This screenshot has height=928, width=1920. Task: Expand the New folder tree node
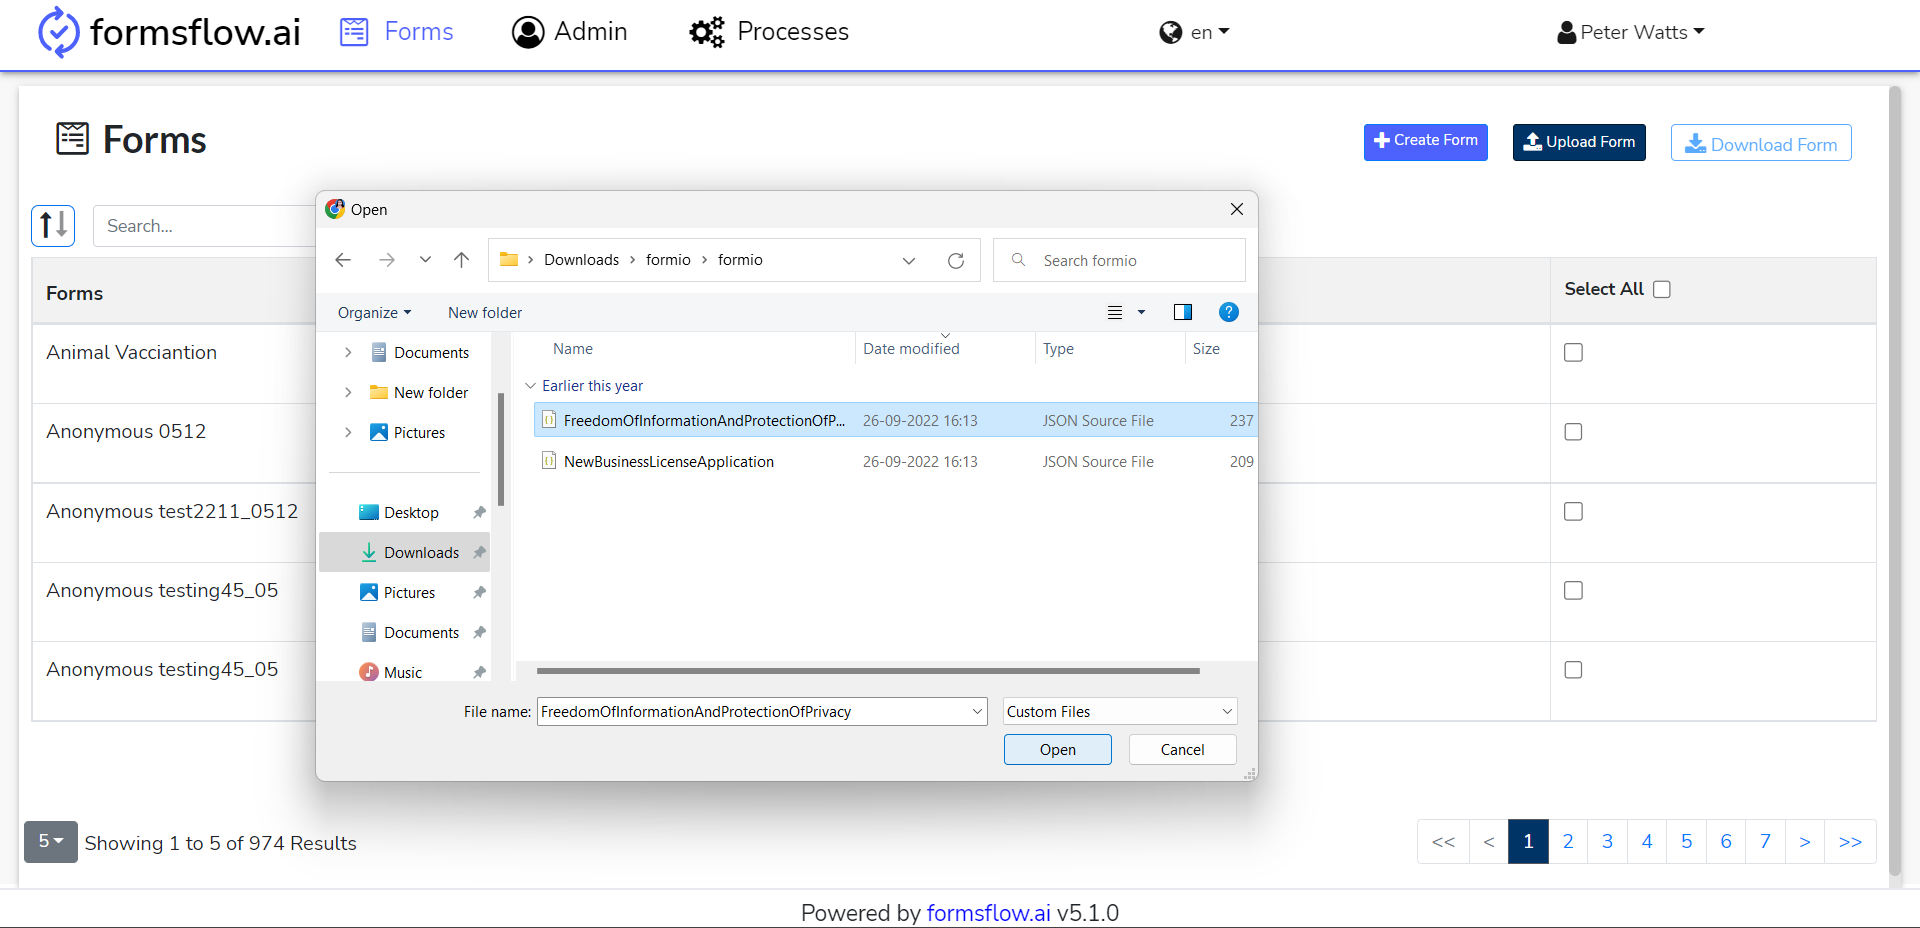(348, 392)
